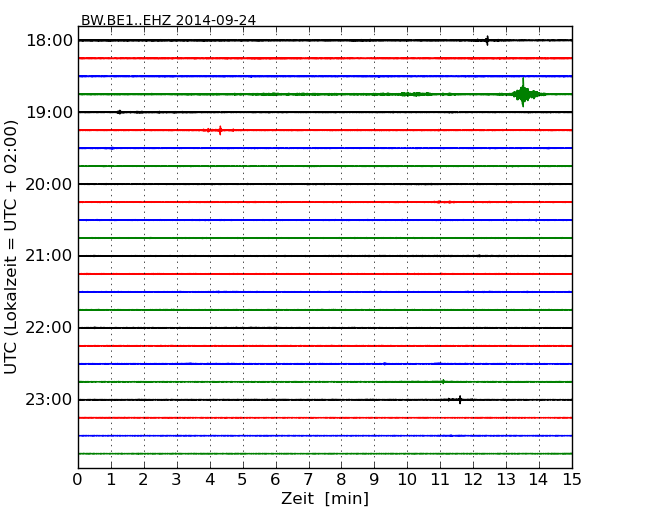Click the small green blip on the 22:45 trace

tap(443, 381)
